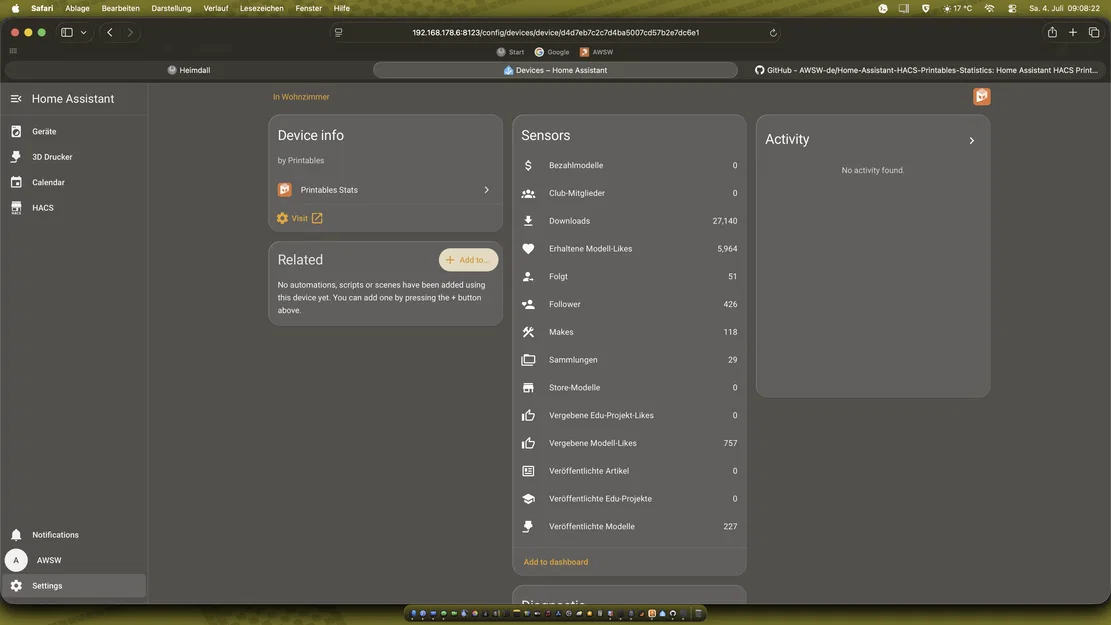Open Geräte in the sidebar
Viewport: 1111px width, 625px height.
click(74, 132)
